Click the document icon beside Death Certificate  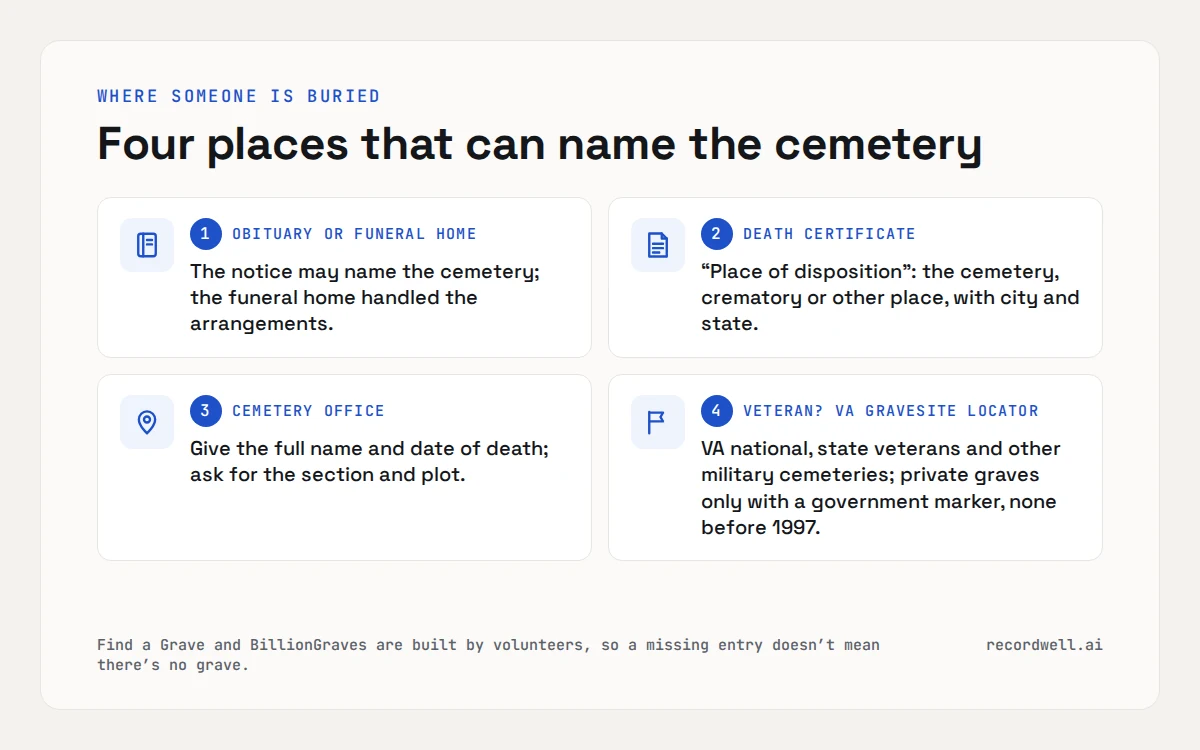point(658,245)
